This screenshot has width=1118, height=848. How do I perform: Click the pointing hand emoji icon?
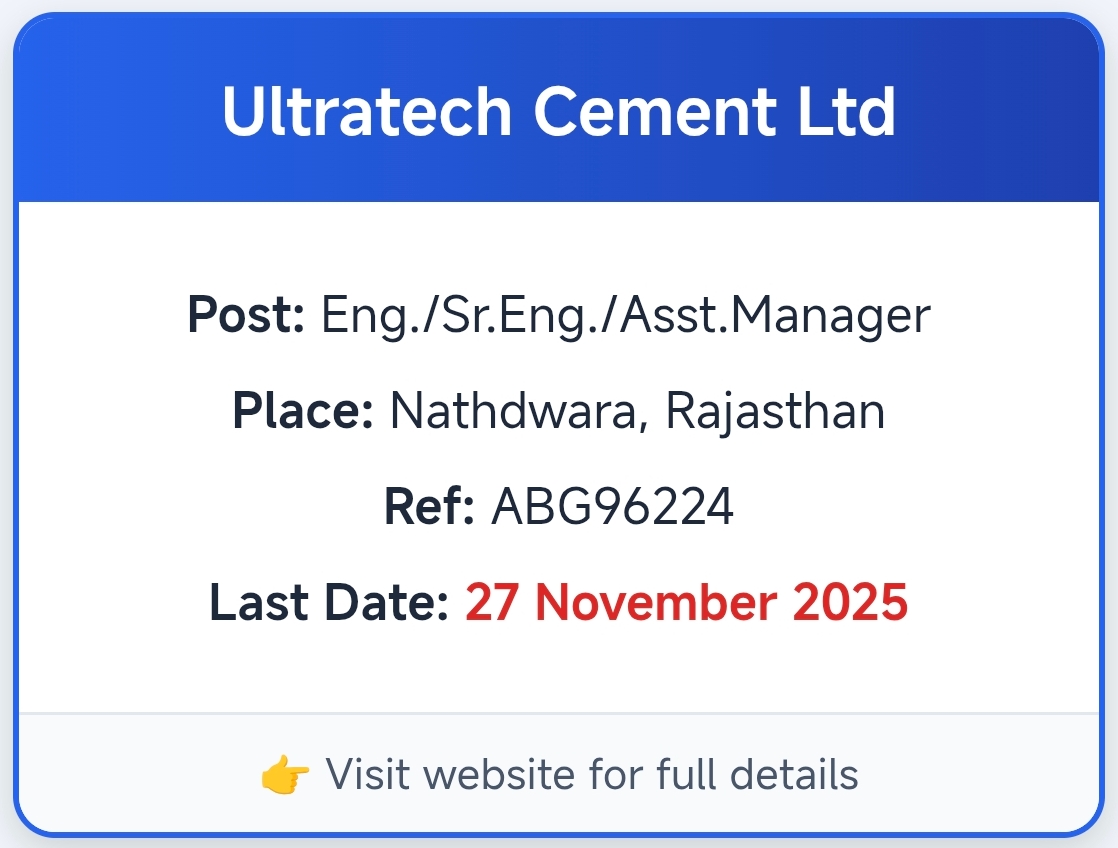(x=284, y=775)
